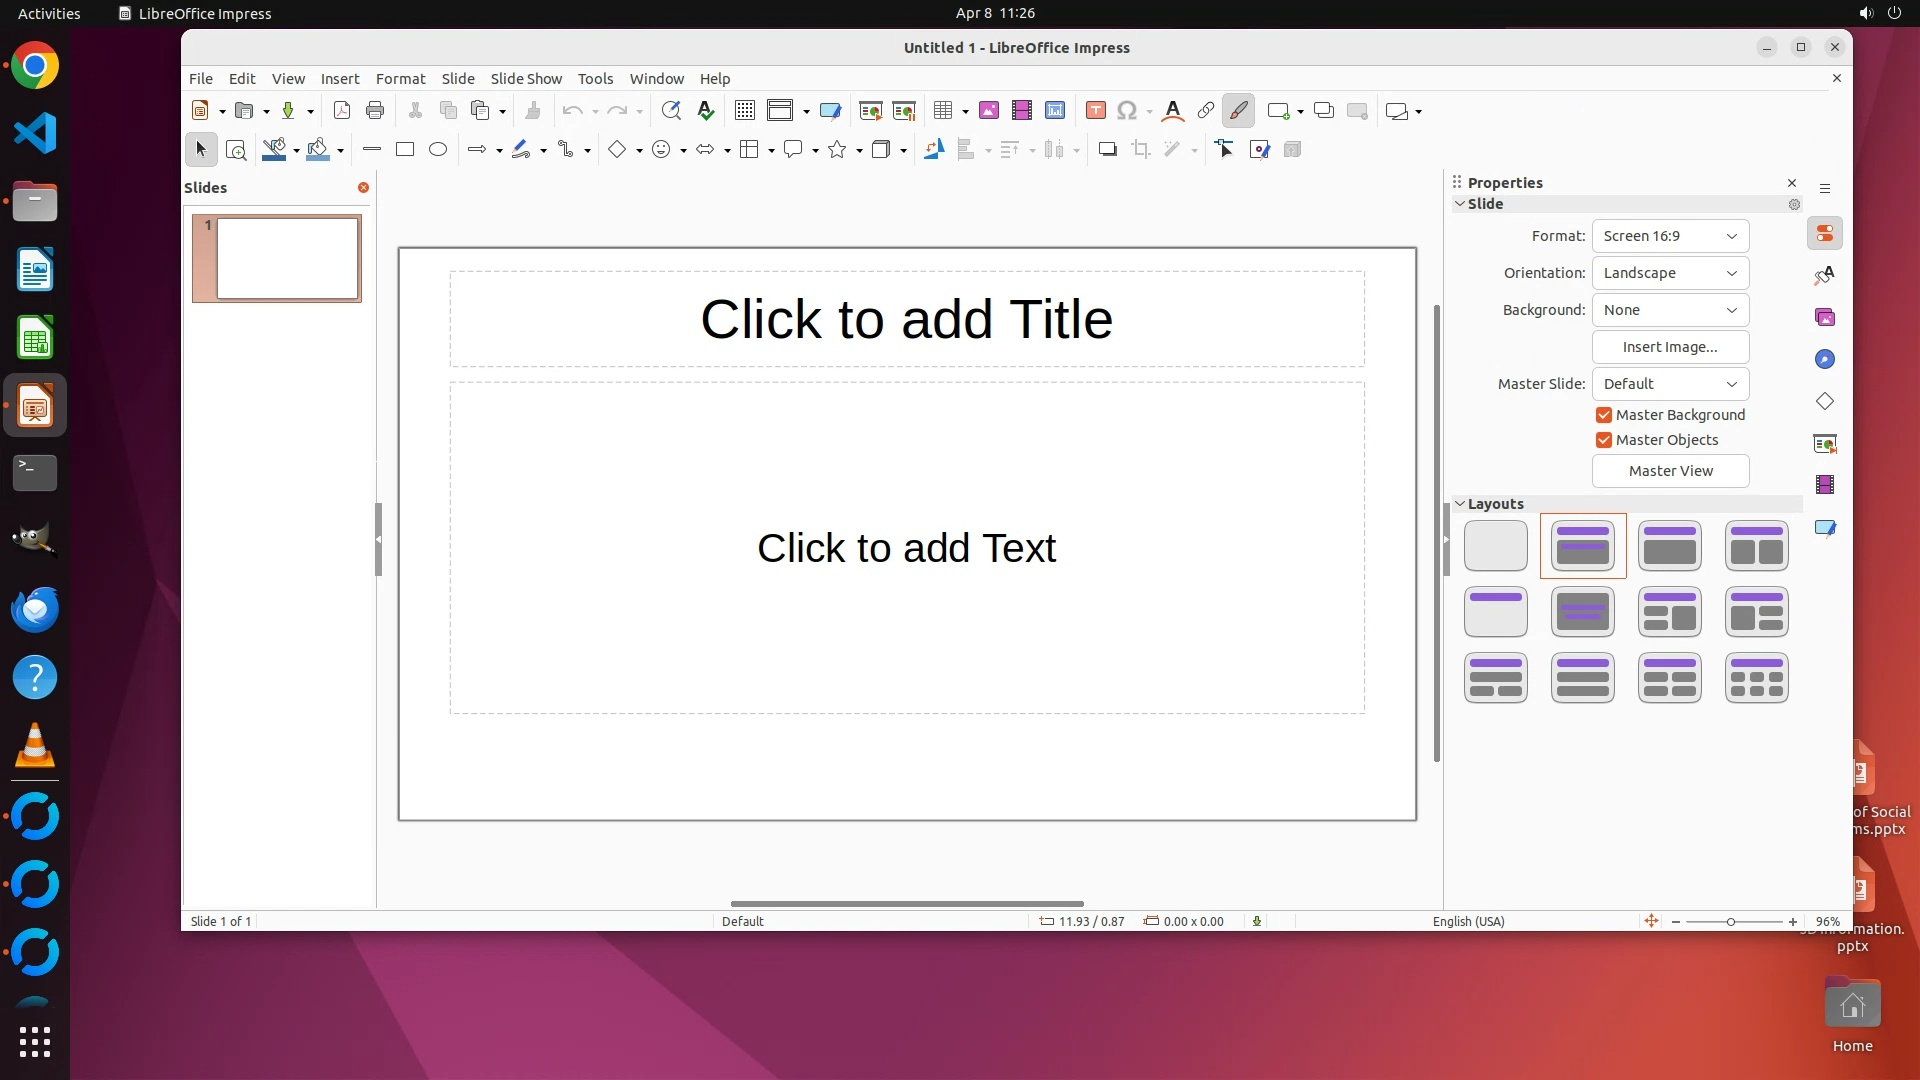
Task: Click the Master View button
Action: tap(1670, 471)
